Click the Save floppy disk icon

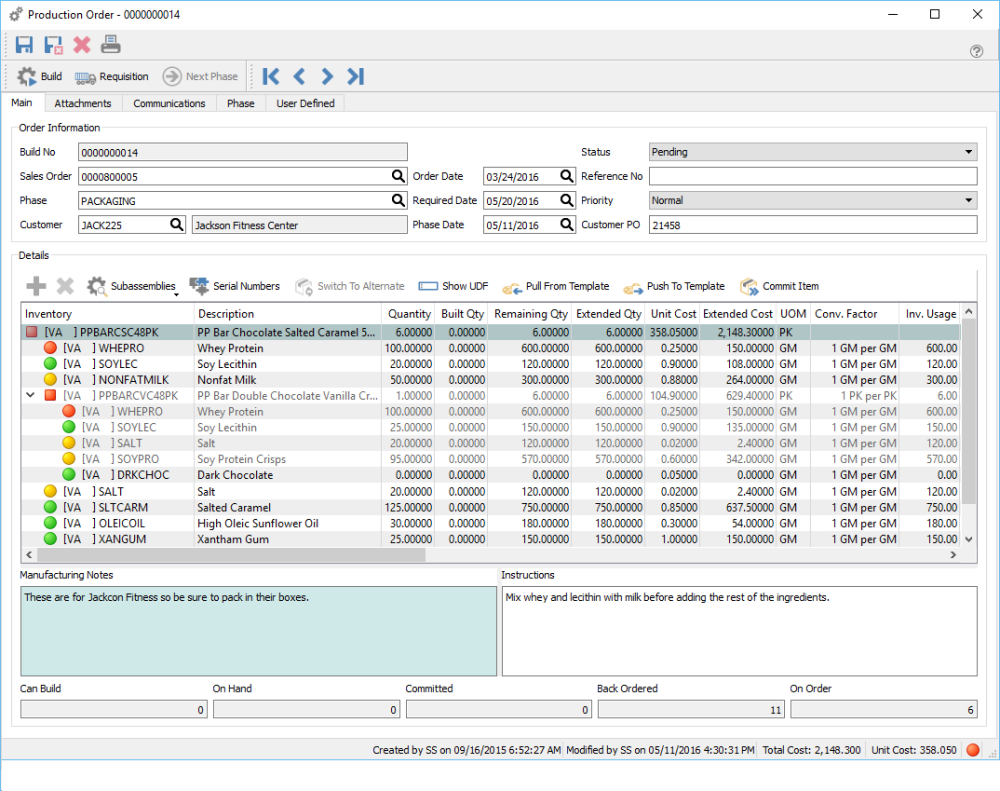24,45
